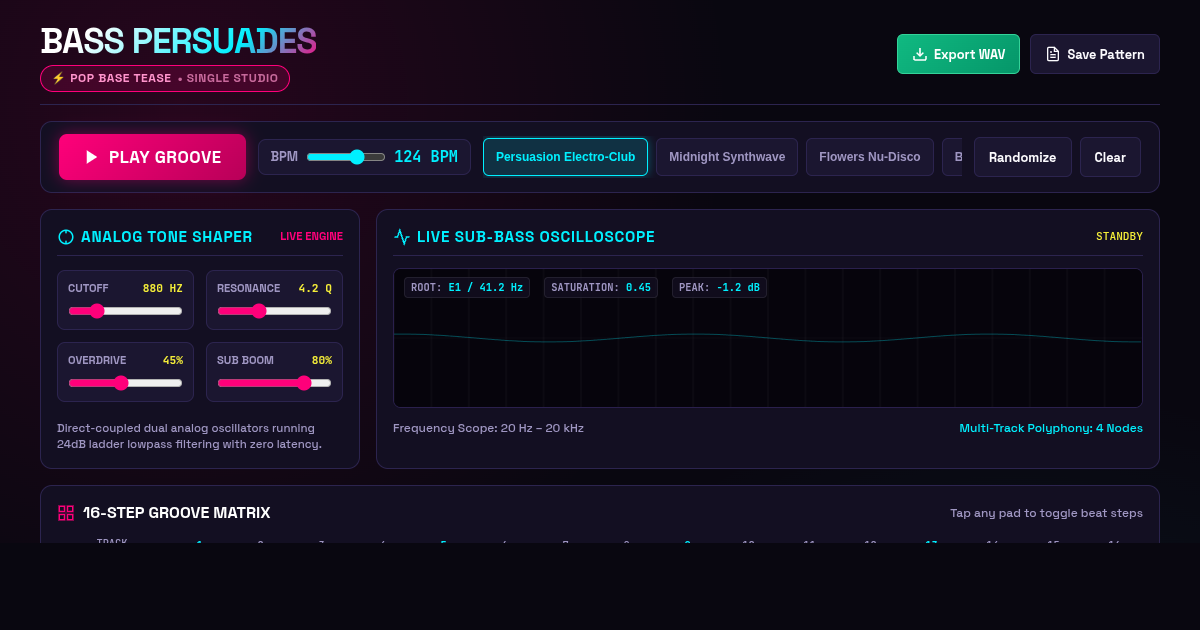
Task: Click the play triangle icon in Play Groove
Action: pyautogui.click(x=92, y=157)
